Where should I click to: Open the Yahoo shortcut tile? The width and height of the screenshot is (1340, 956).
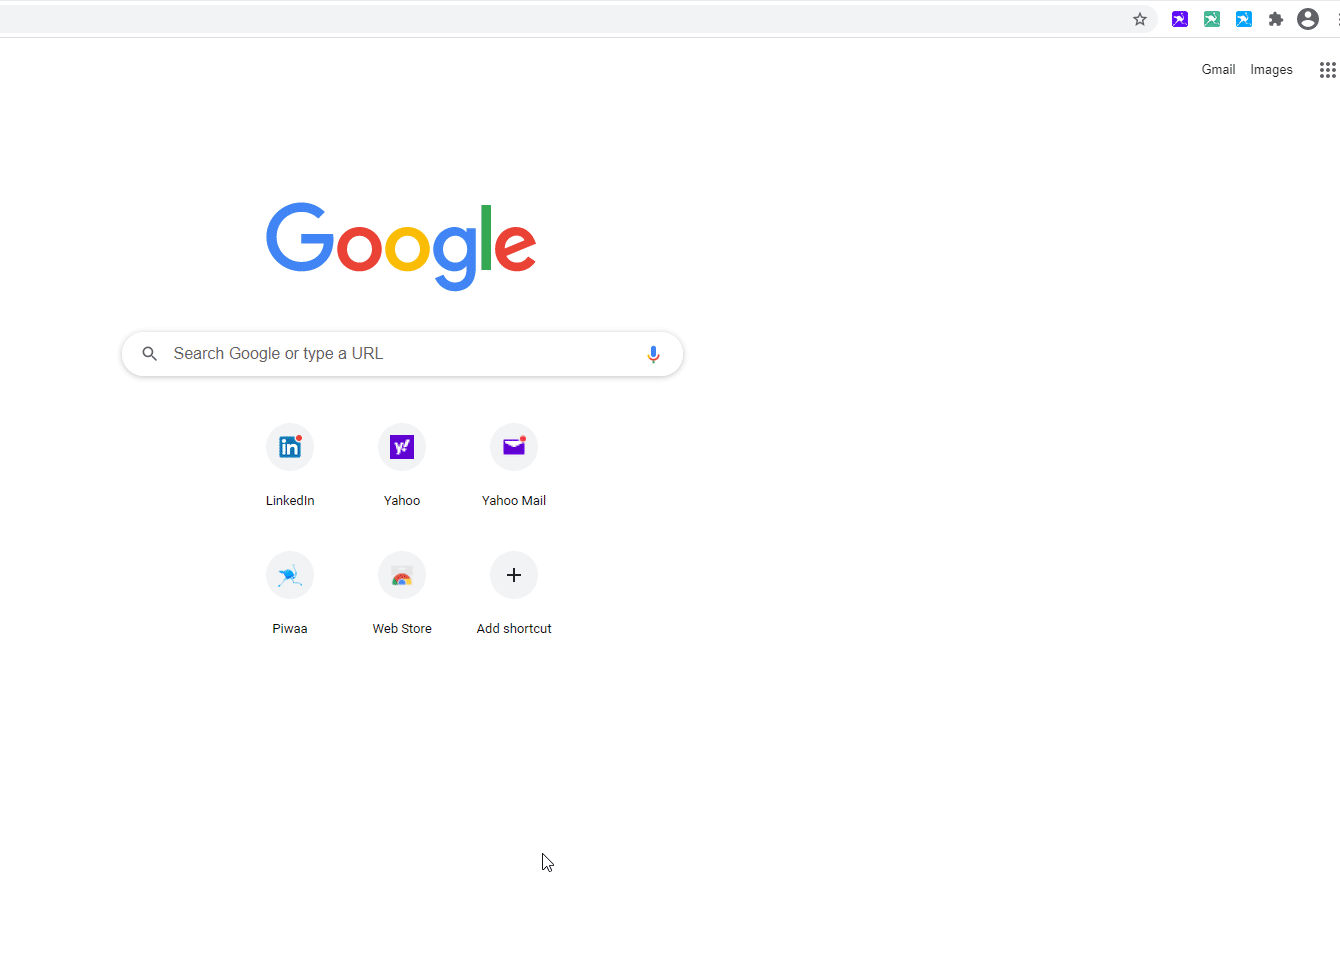(402, 465)
